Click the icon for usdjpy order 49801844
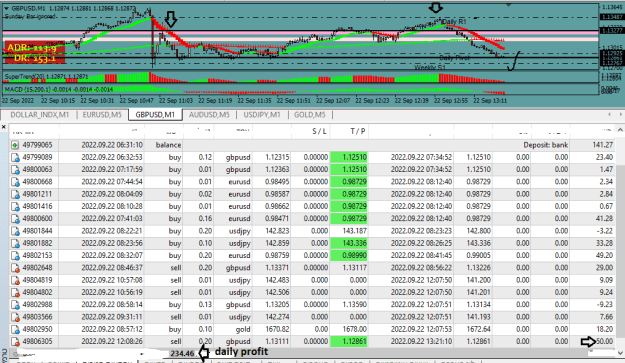The width and height of the screenshot is (625, 363). click(15, 231)
